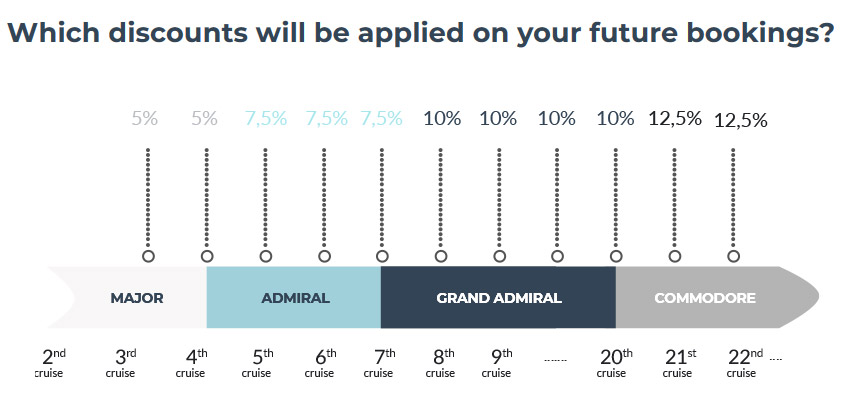Click the circle marker above 22nd cruise

tap(733, 256)
